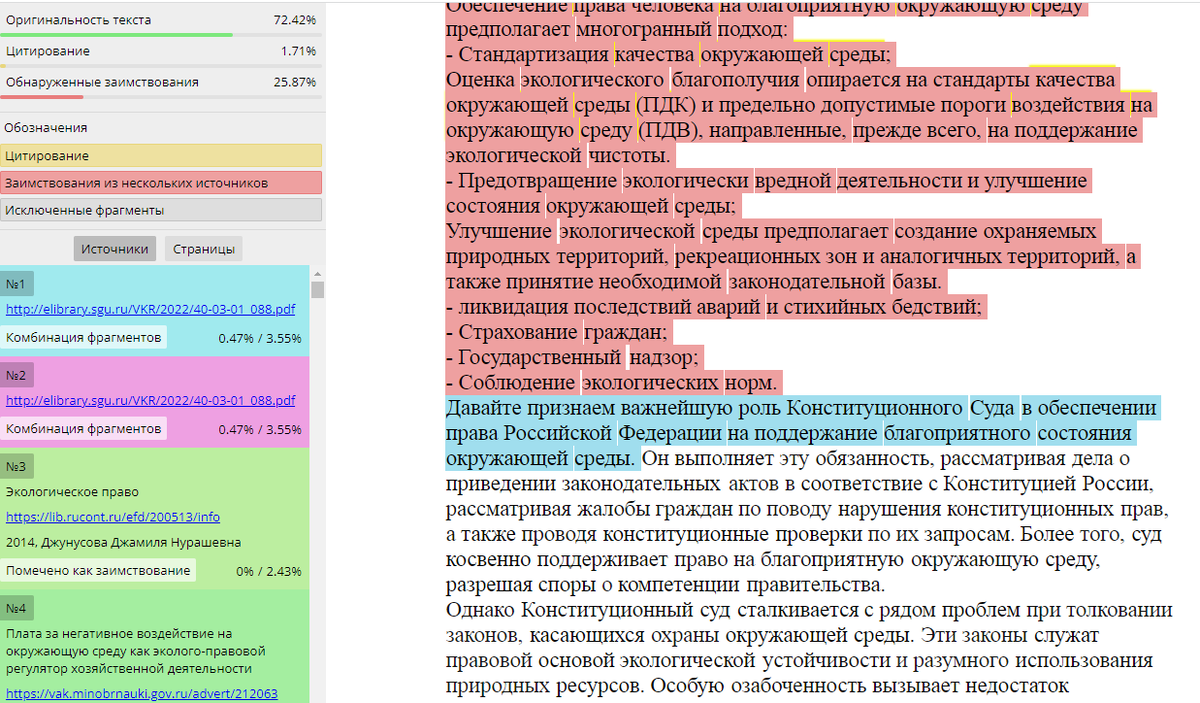This screenshot has width=1200, height=703.
Task: Click the Обозначения heading
Action: [x=46, y=128]
